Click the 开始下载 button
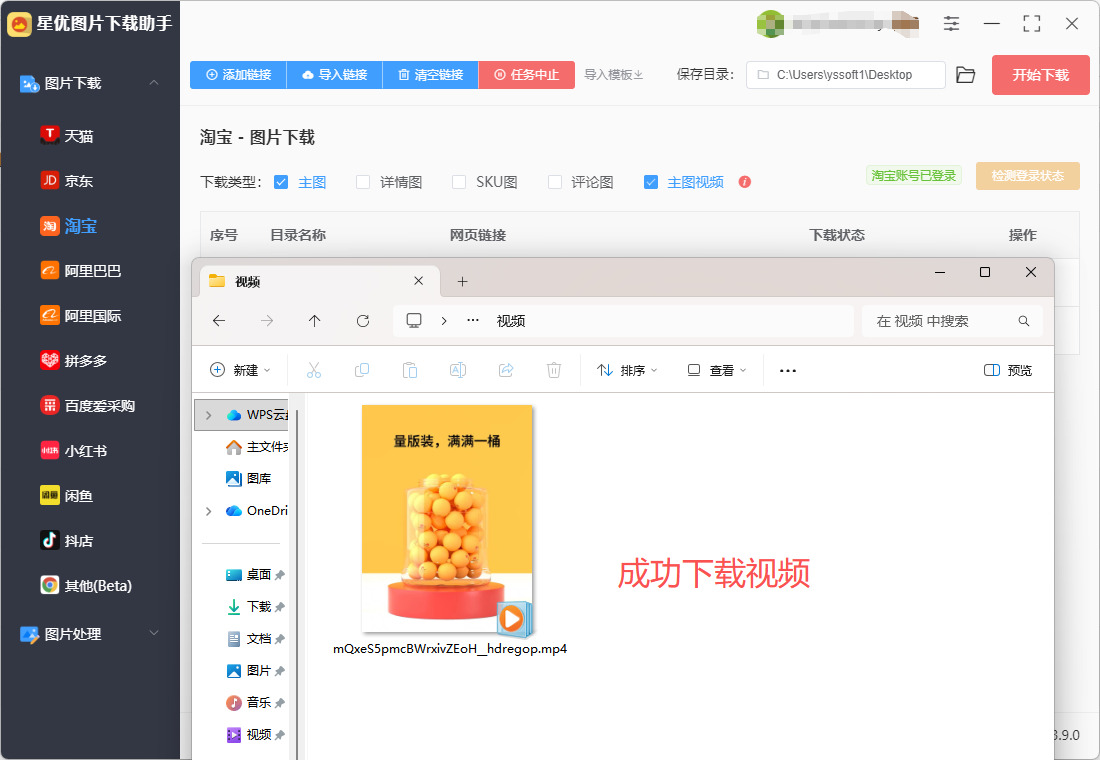Screen dimensions: 1100x760 (1040, 75)
